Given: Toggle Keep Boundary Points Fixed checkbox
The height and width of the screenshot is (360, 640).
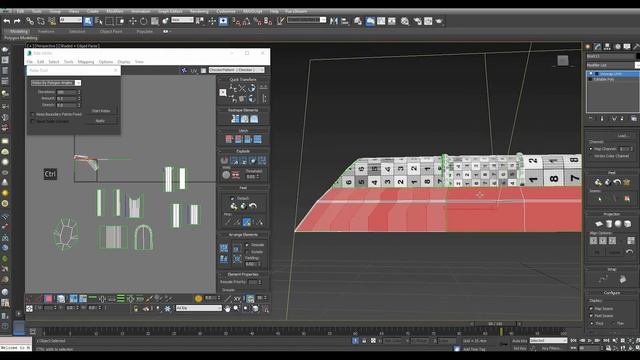Looking at the screenshot, I should 33,114.
